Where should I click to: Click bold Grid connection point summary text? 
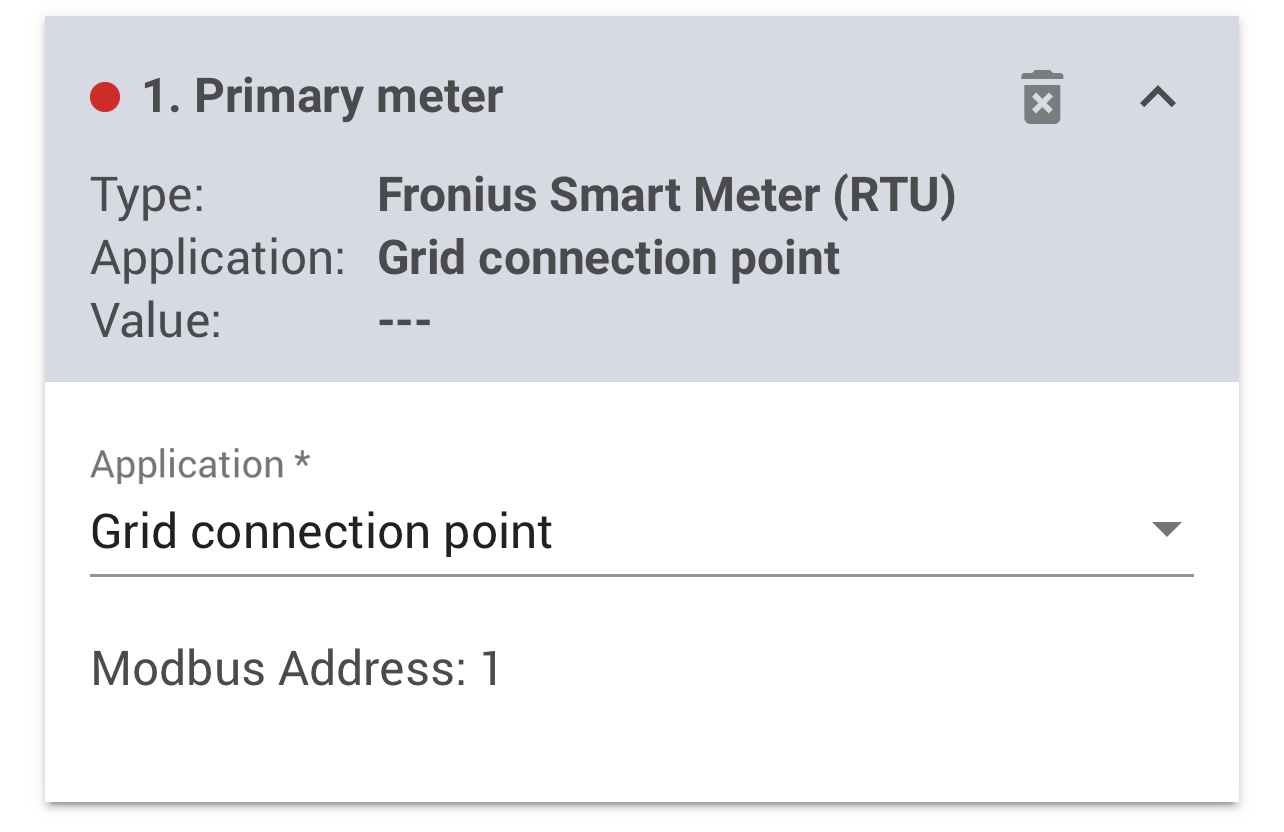tap(608, 258)
